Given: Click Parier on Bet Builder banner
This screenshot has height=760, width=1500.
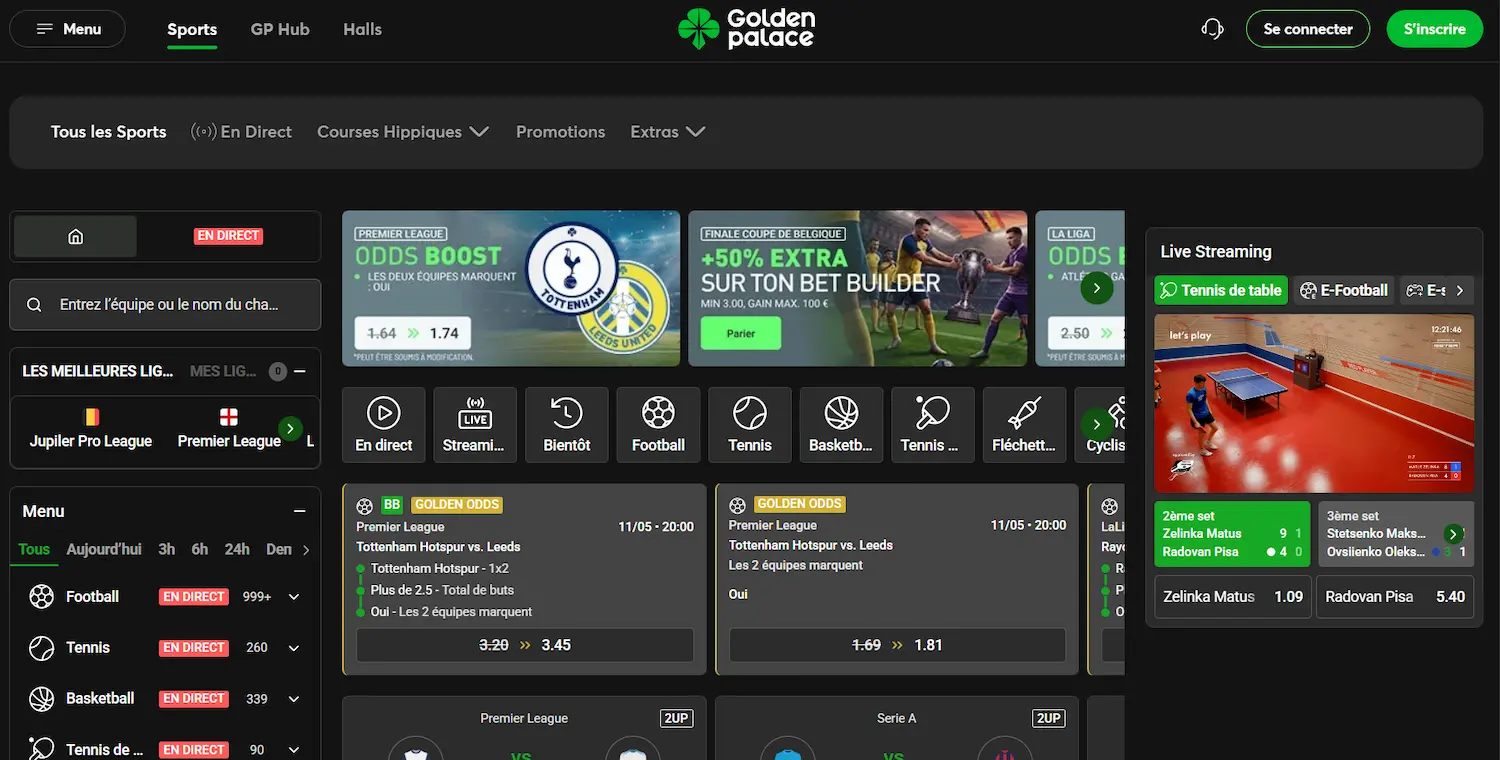Looking at the screenshot, I should tap(741, 333).
